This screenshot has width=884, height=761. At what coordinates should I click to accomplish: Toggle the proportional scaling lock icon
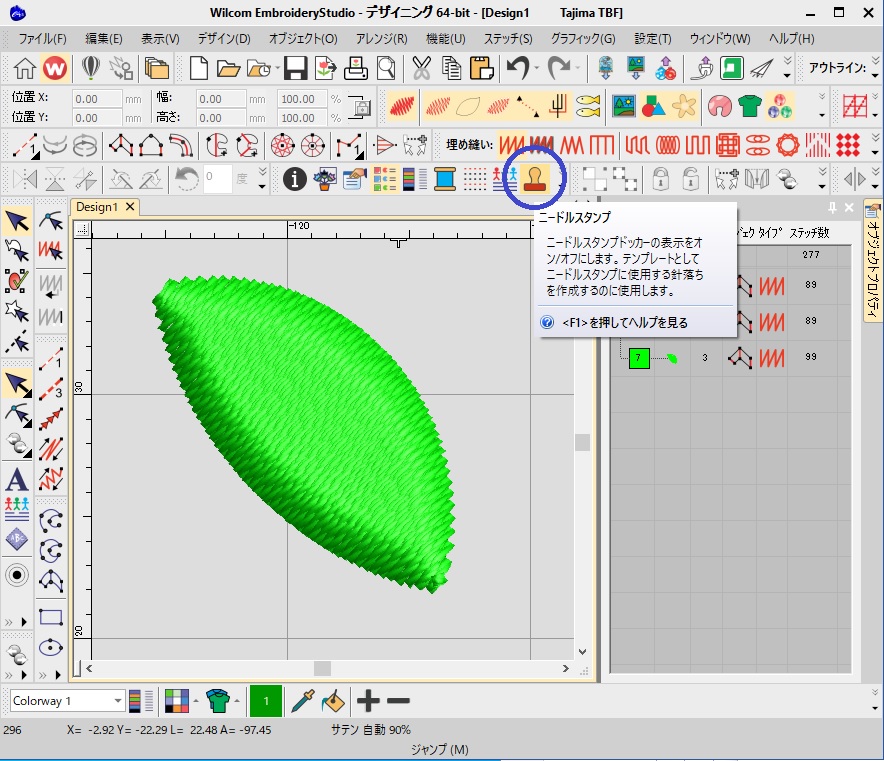[362, 106]
